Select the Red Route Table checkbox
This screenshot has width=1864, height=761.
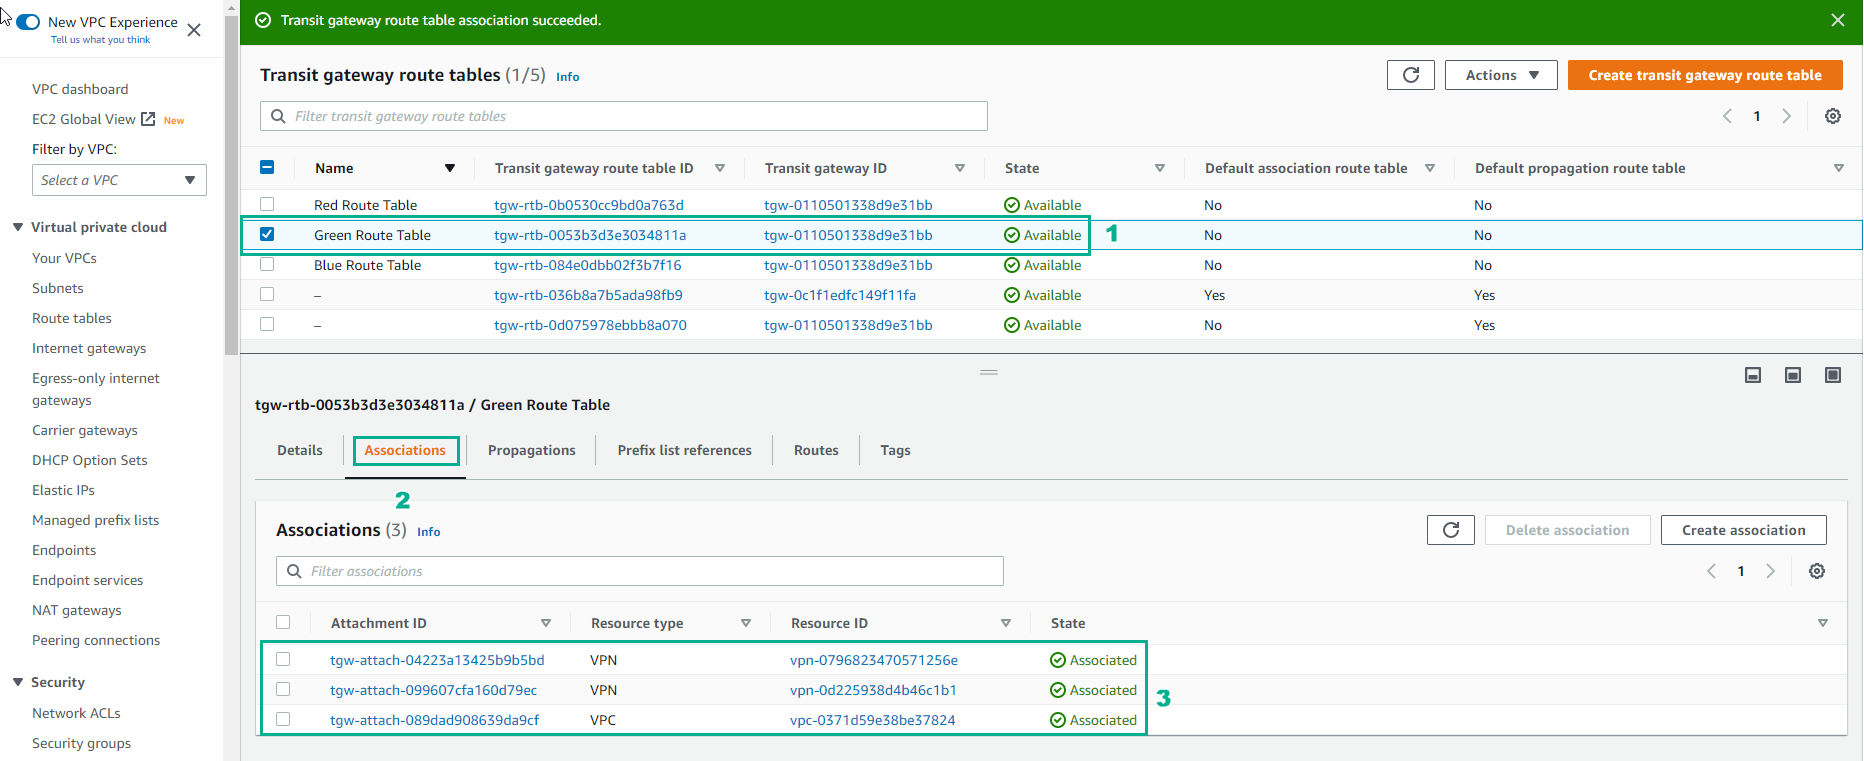(x=267, y=204)
